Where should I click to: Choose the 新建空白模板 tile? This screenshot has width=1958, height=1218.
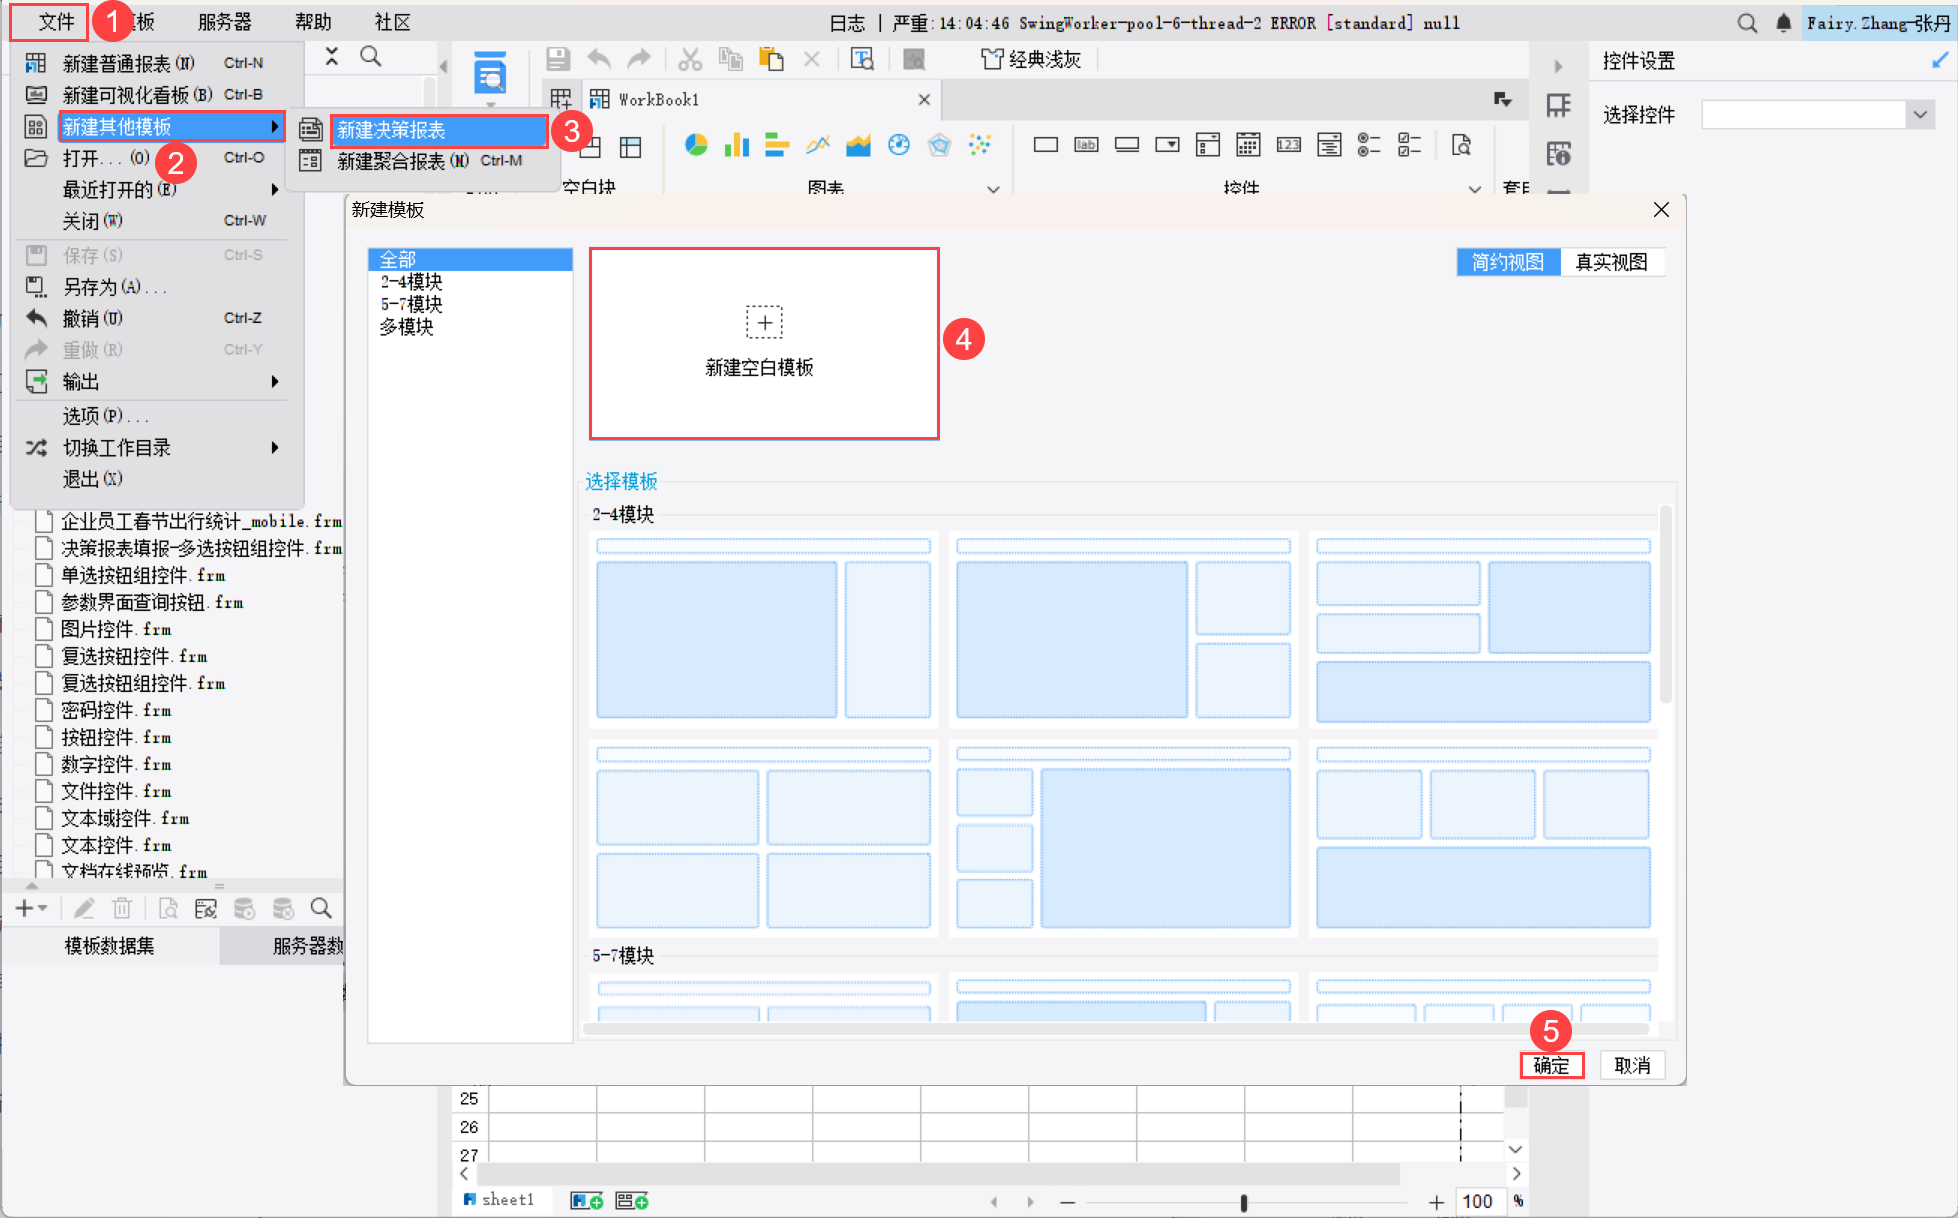764,343
